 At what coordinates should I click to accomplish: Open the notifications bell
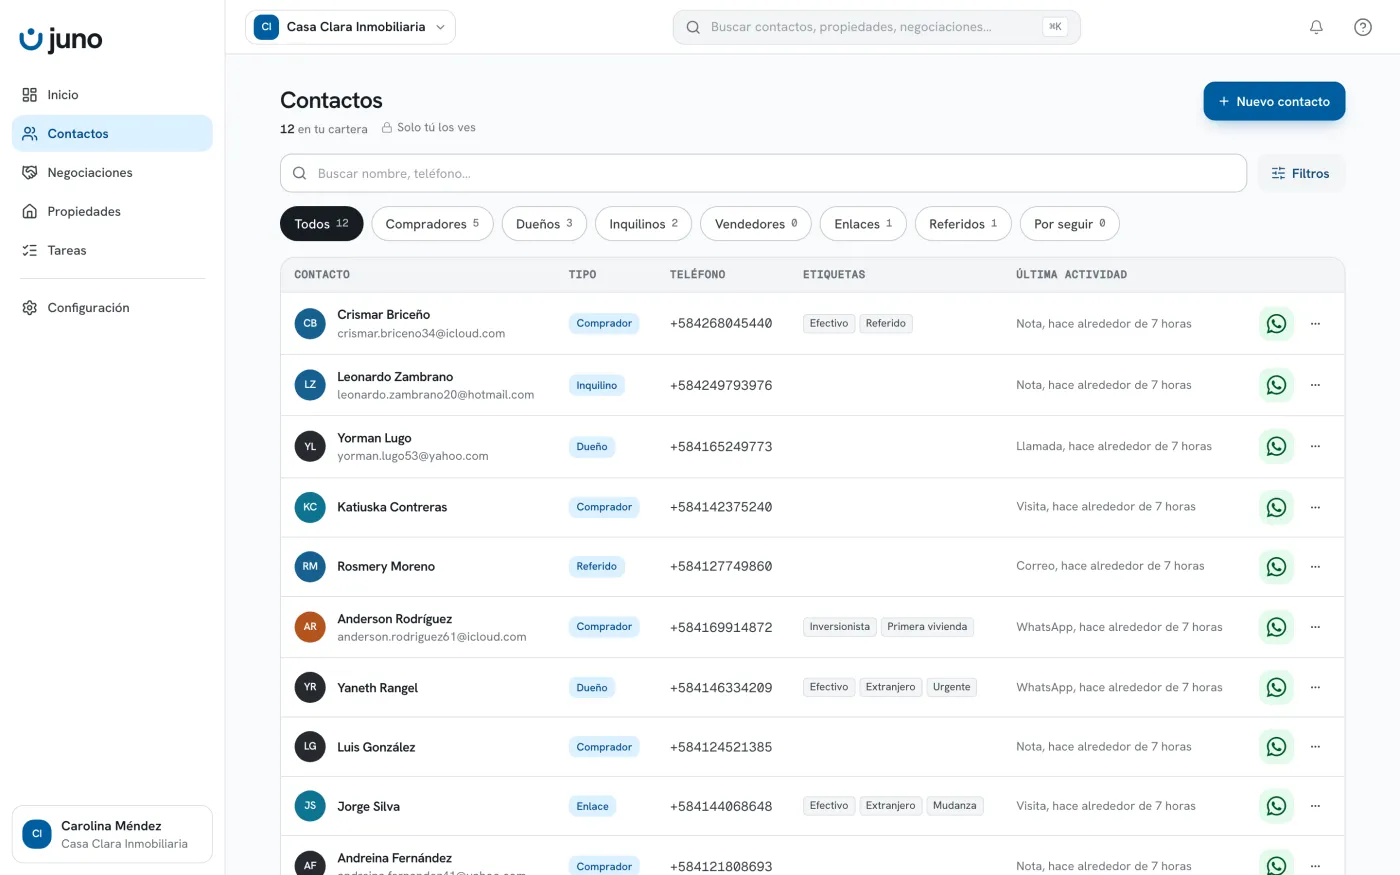pyautogui.click(x=1316, y=27)
